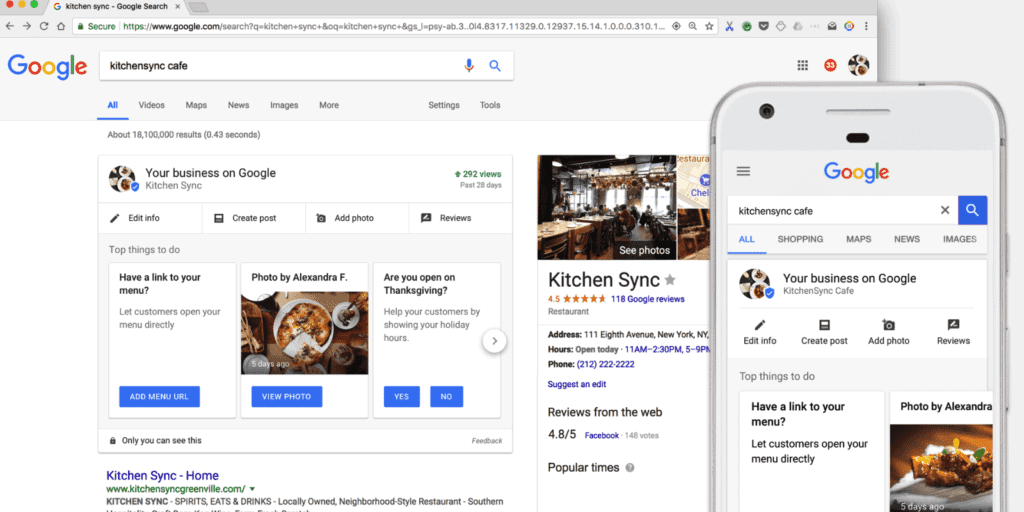Viewport: 1024px width, 512px height.
Task: Tap MAPS tab on phone
Action: [x=859, y=239]
